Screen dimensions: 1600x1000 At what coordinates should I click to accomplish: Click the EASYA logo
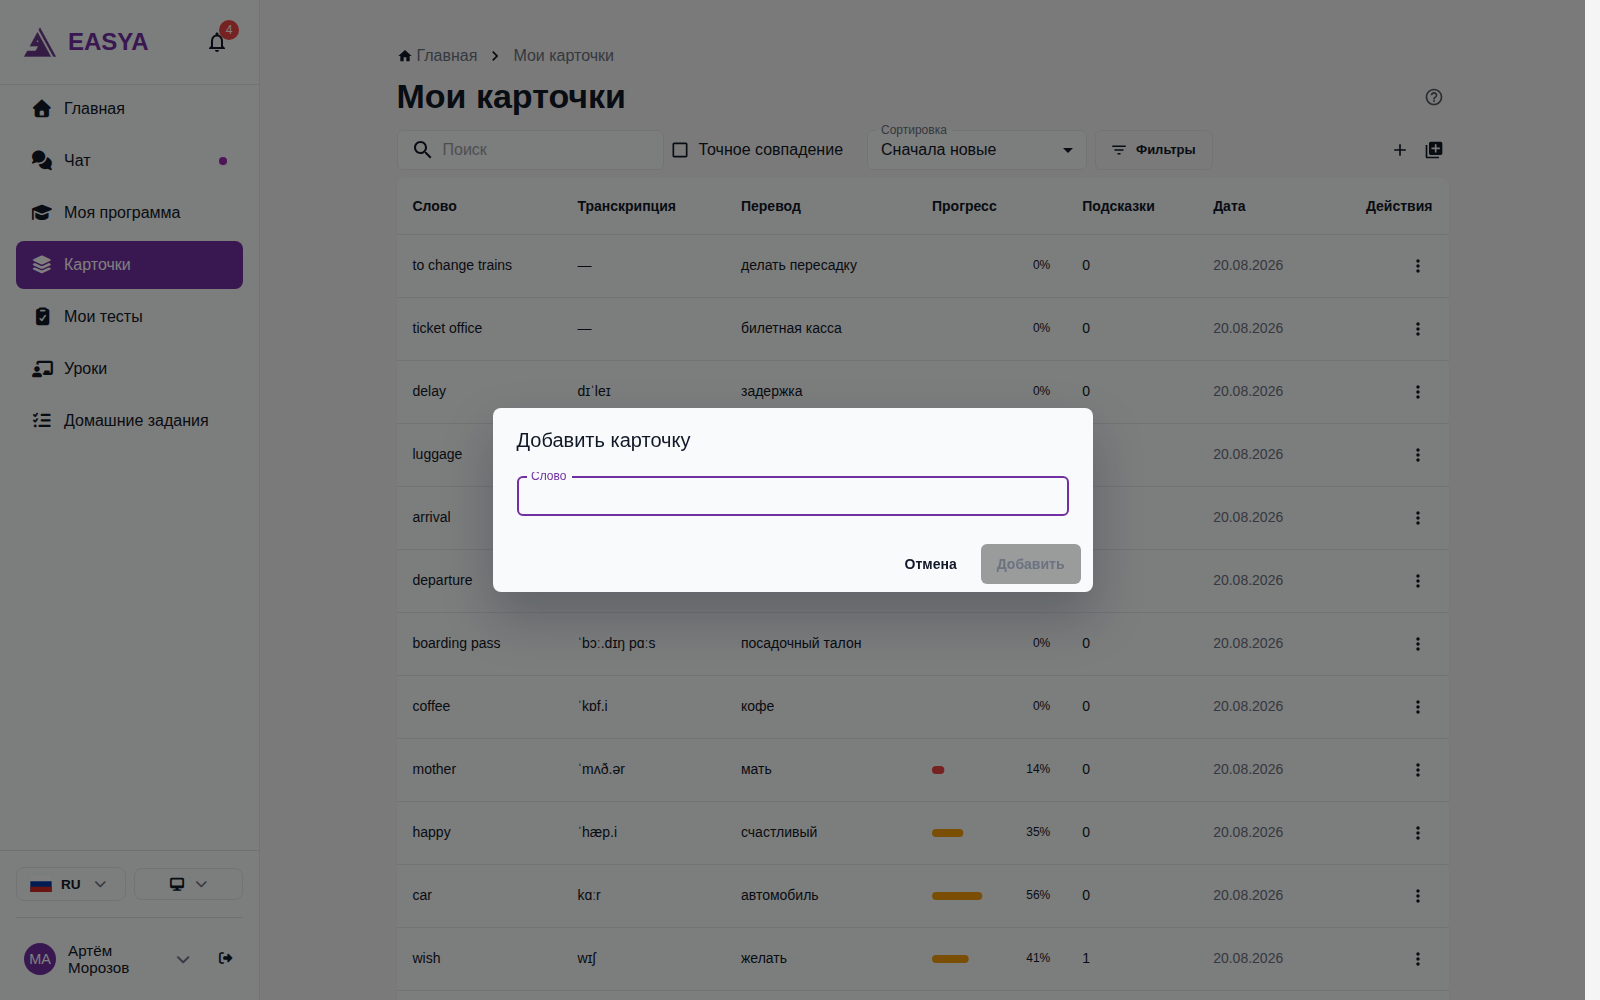(x=86, y=42)
